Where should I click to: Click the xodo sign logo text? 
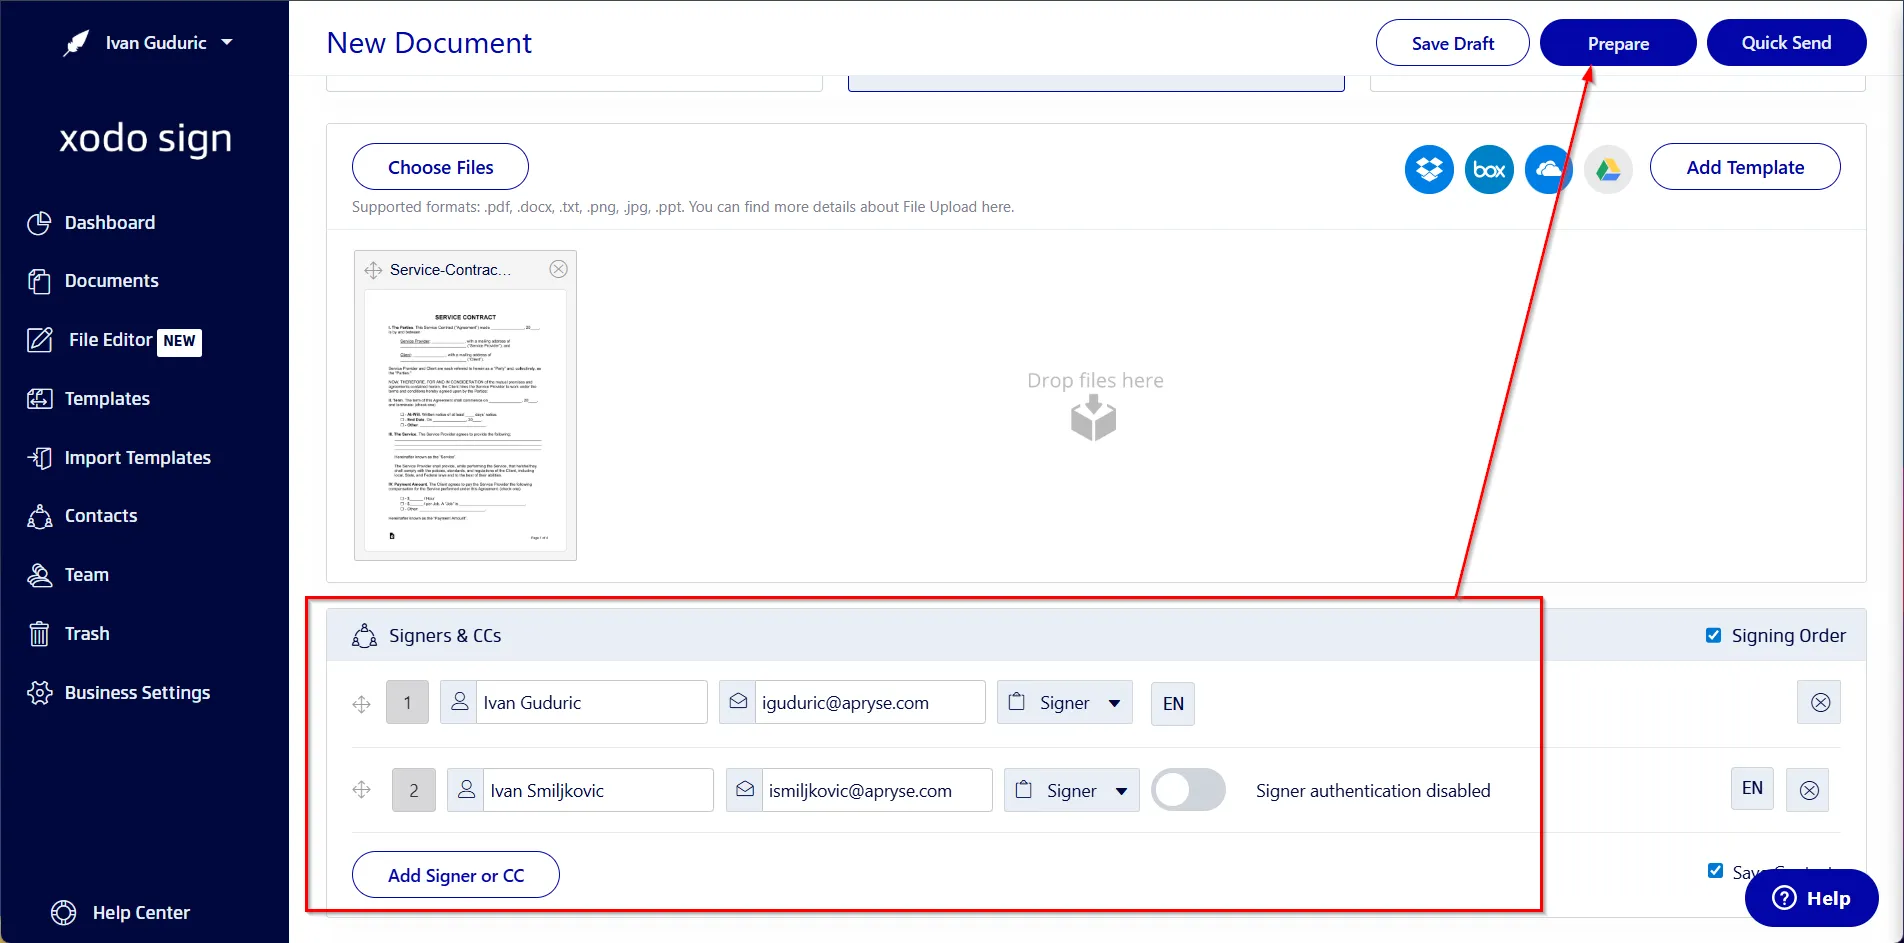click(146, 138)
